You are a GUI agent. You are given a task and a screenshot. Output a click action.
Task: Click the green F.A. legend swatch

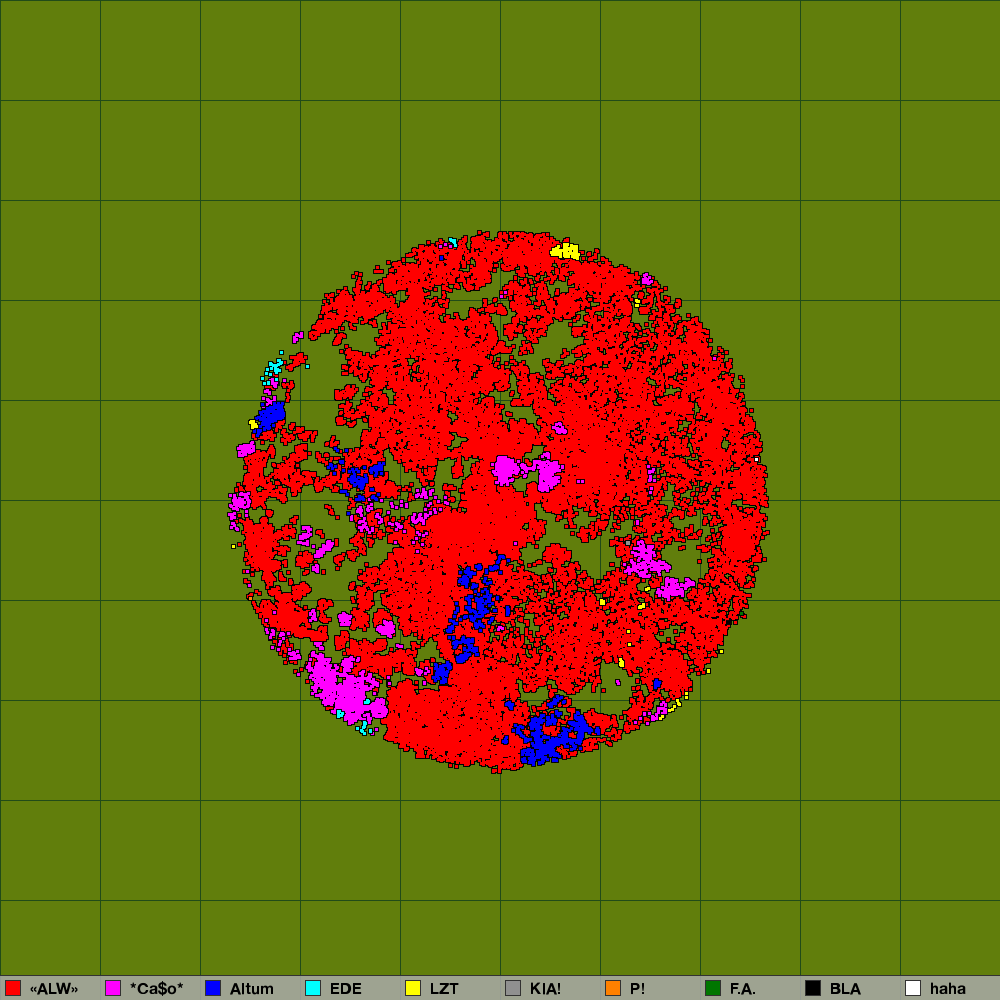713,988
